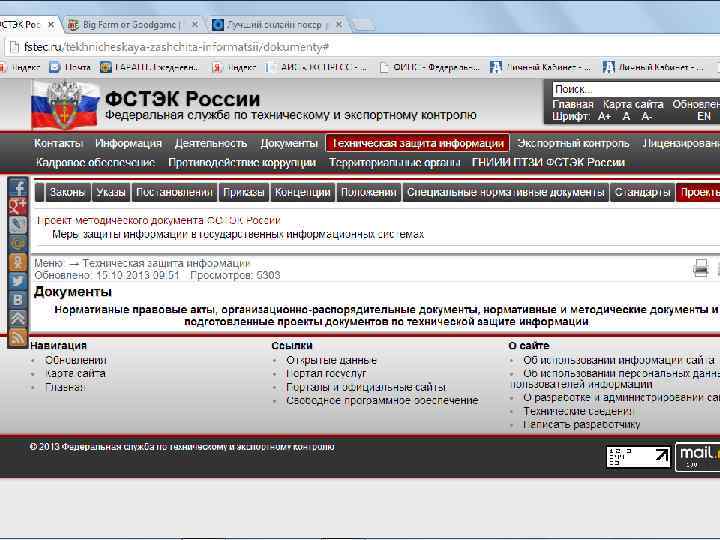
Task: Click the address bar URL field
Action: pos(363,47)
